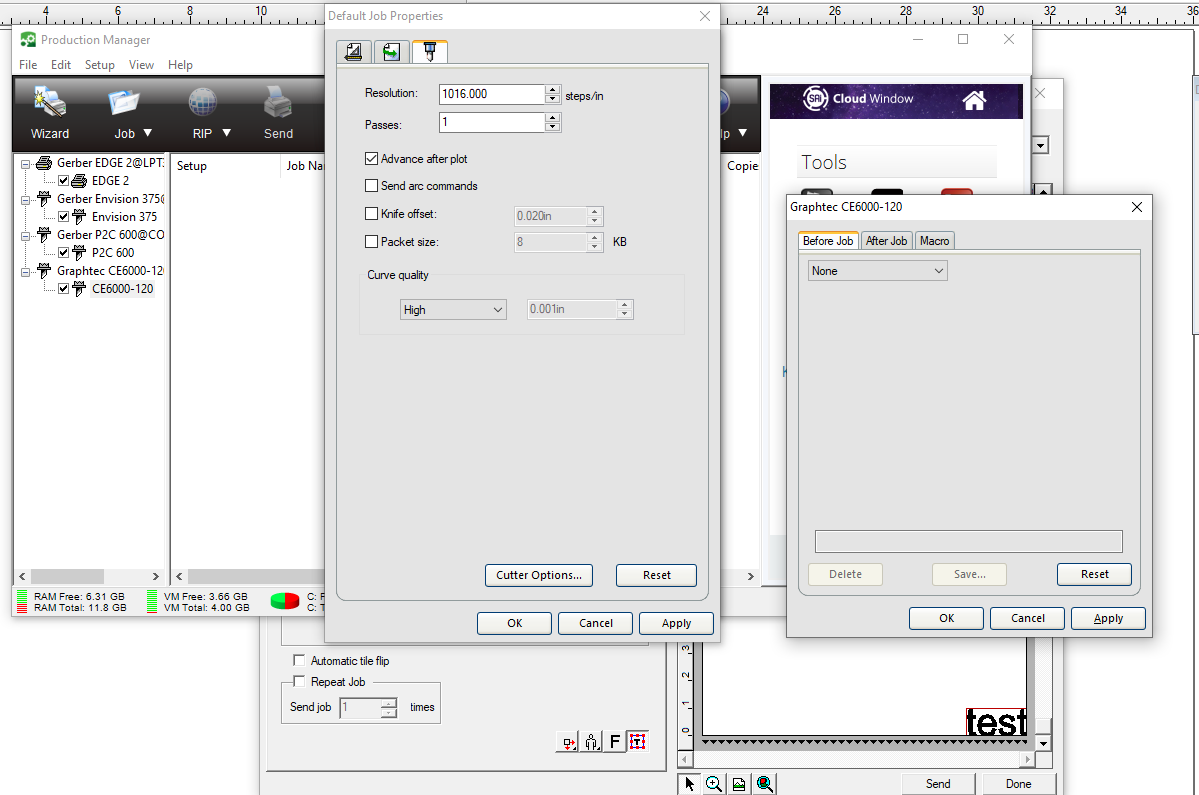Collapse the Graphtec CE6000-120 tree node
Screen dimensions: 1199x795
[25, 271]
